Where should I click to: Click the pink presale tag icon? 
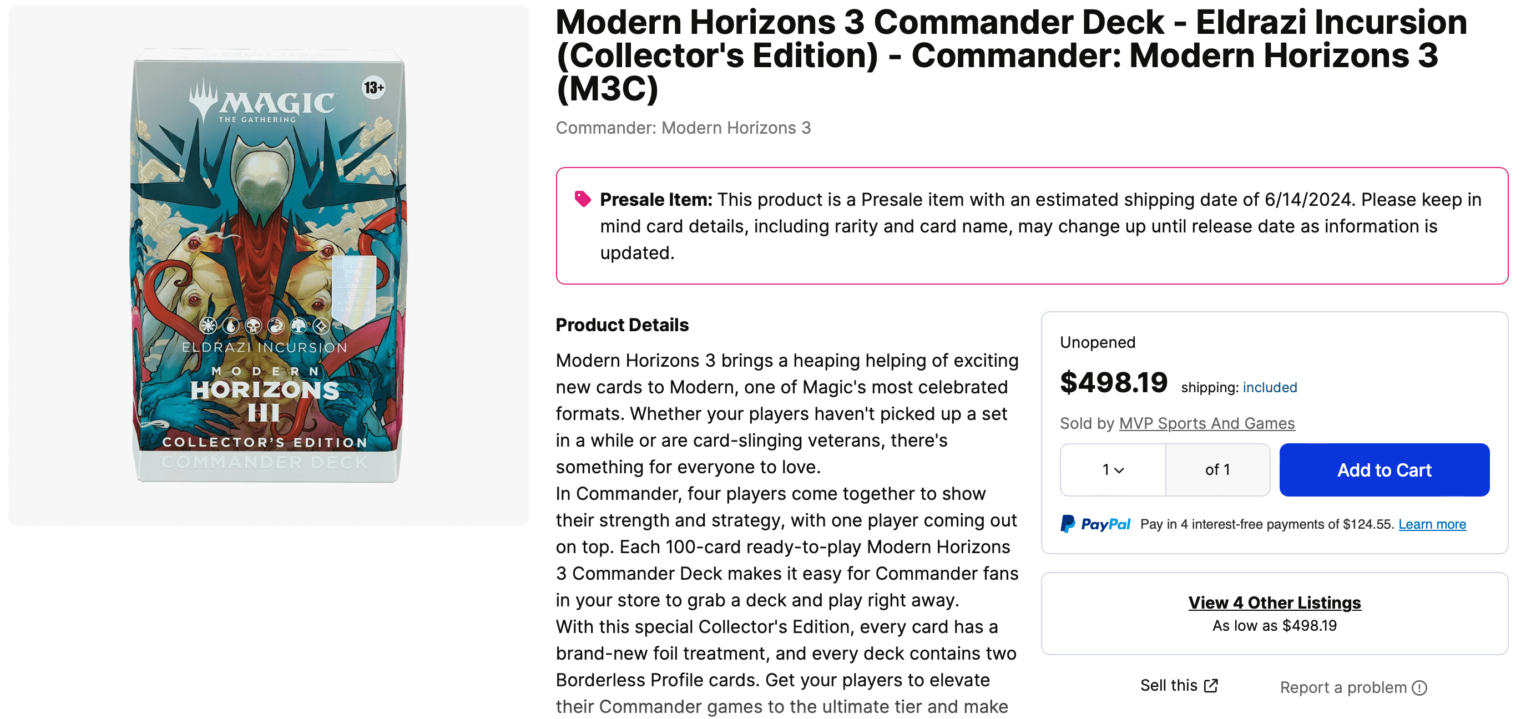point(583,200)
